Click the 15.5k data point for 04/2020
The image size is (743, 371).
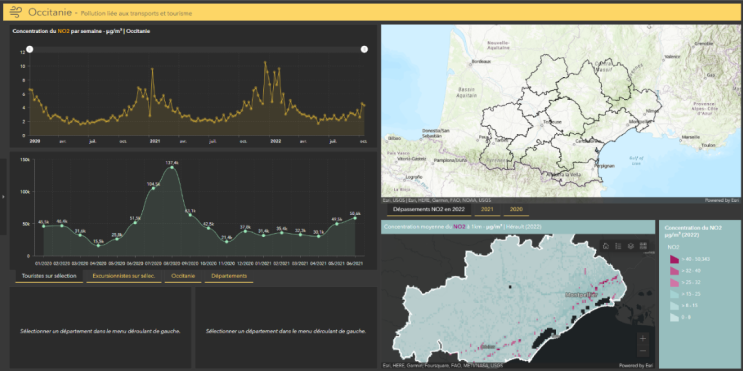pos(99,245)
